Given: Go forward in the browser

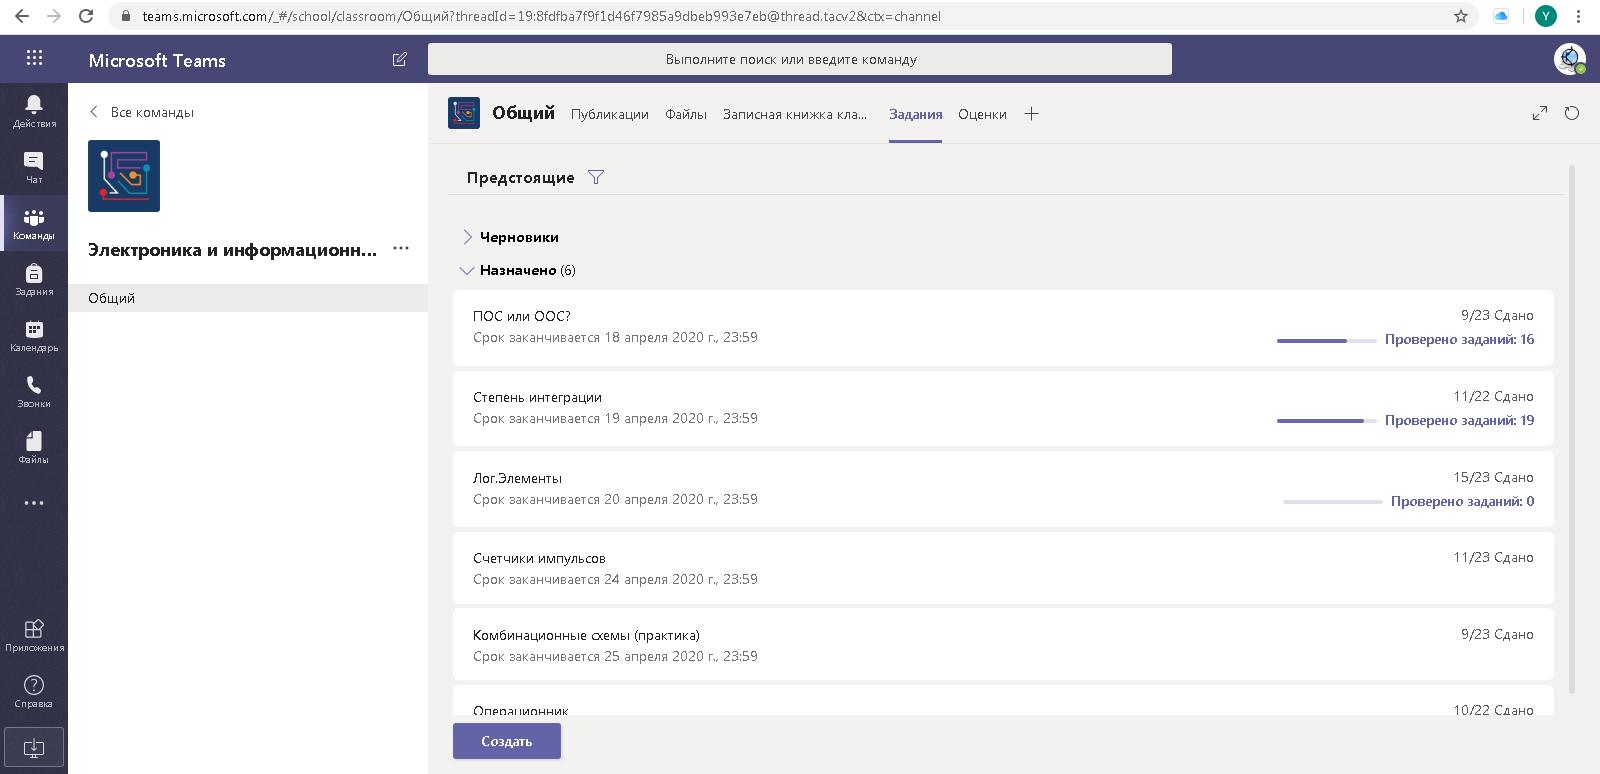Looking at the screenshot, I should (54, 16).
